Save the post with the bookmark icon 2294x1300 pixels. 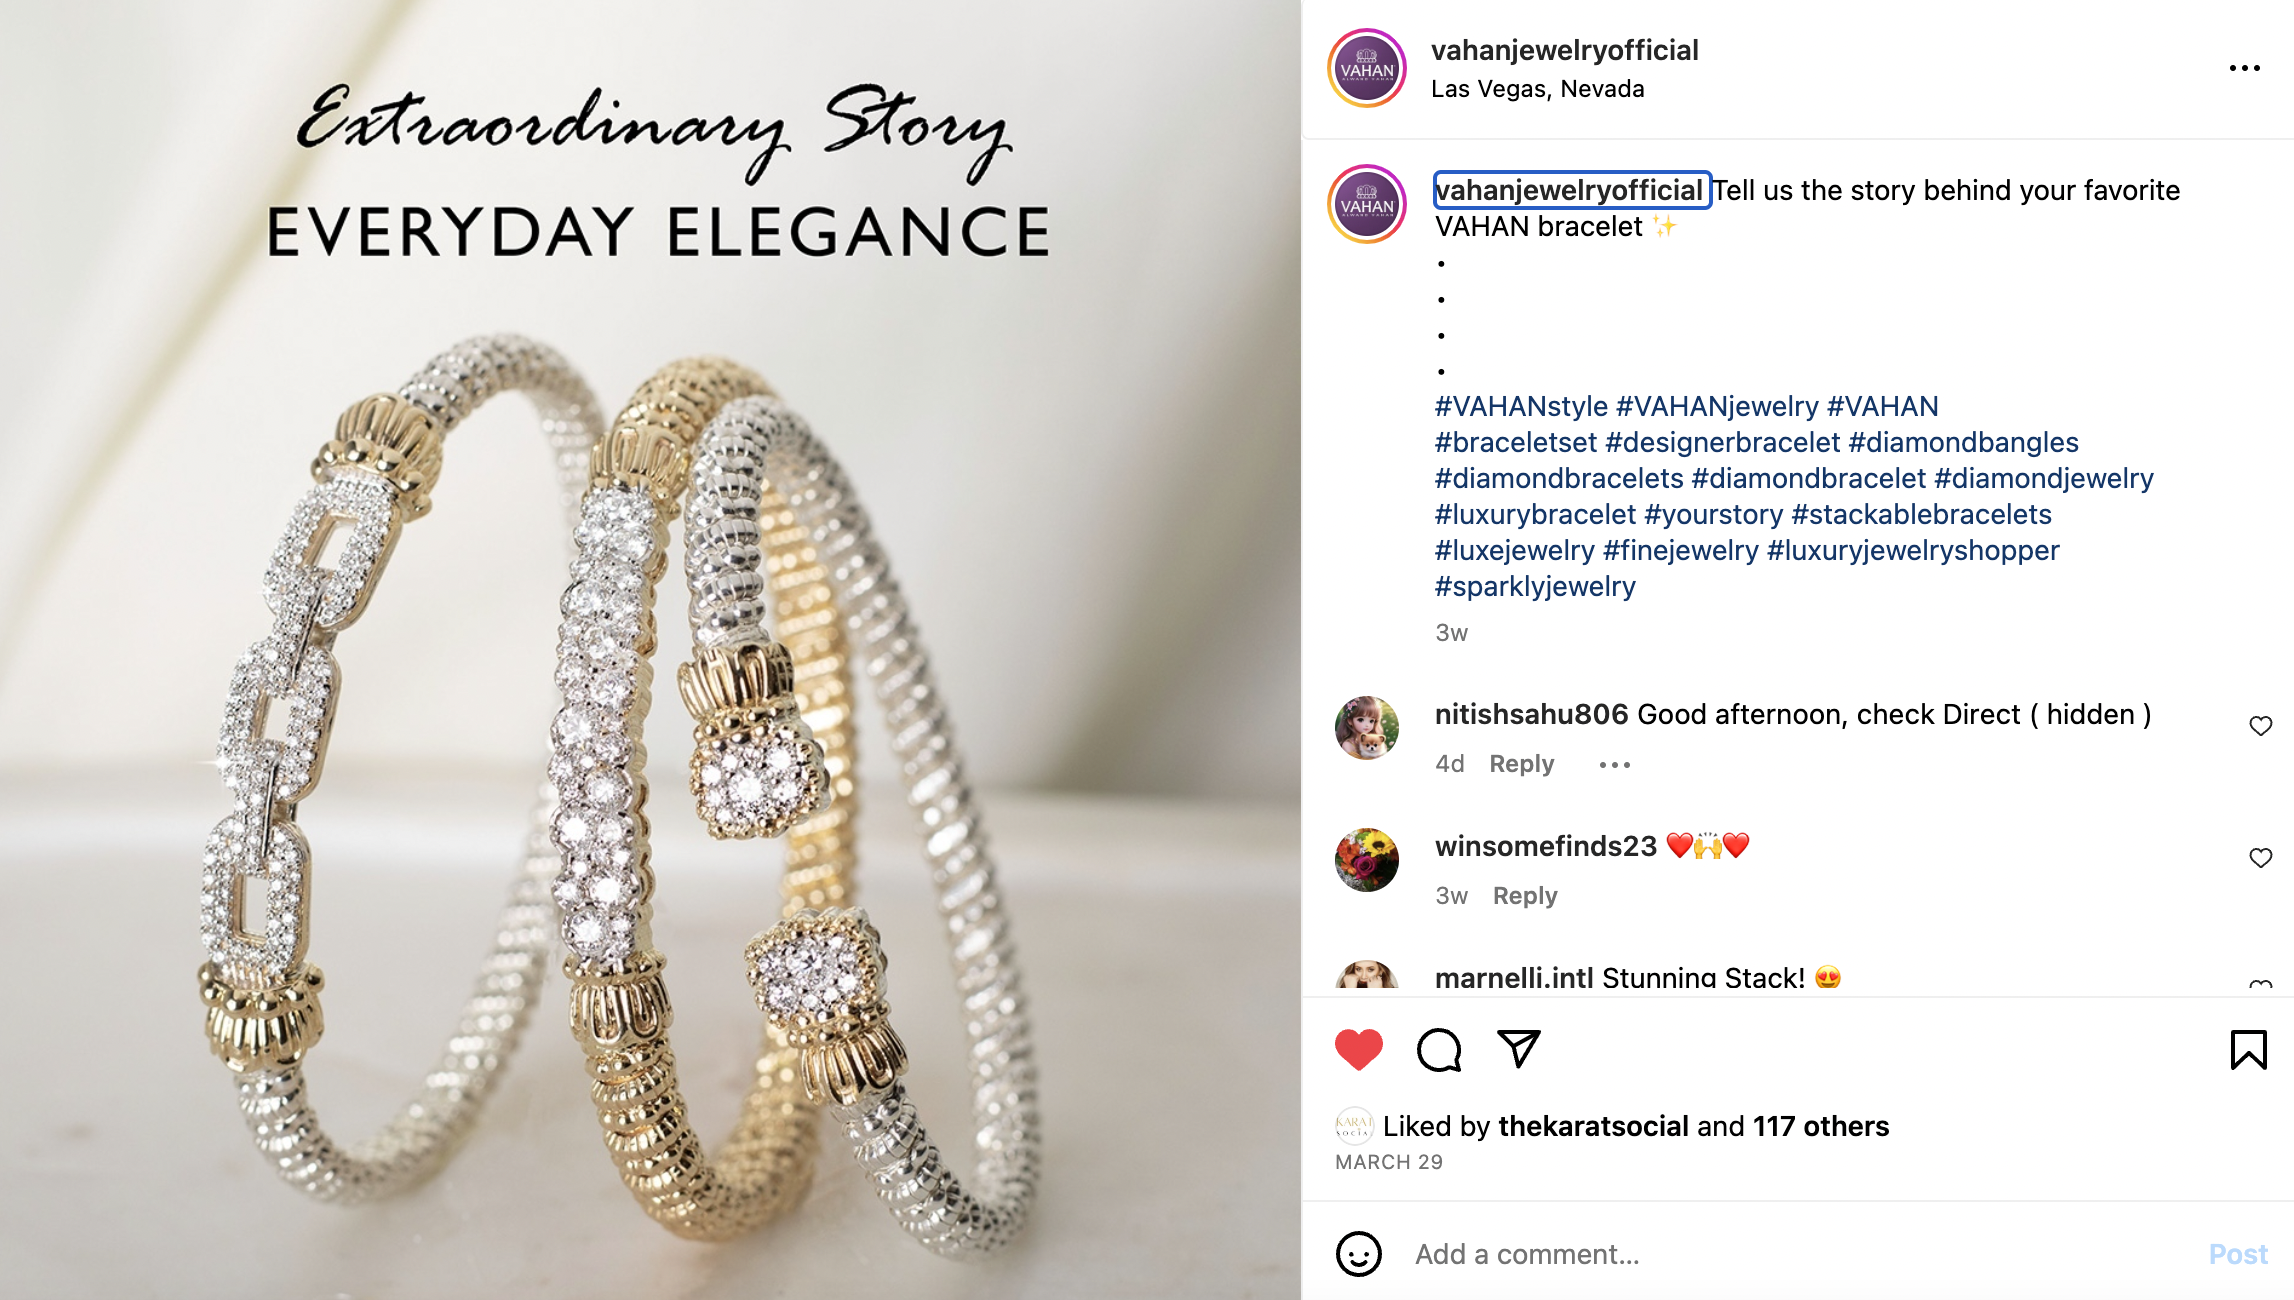[2248, 1050]
